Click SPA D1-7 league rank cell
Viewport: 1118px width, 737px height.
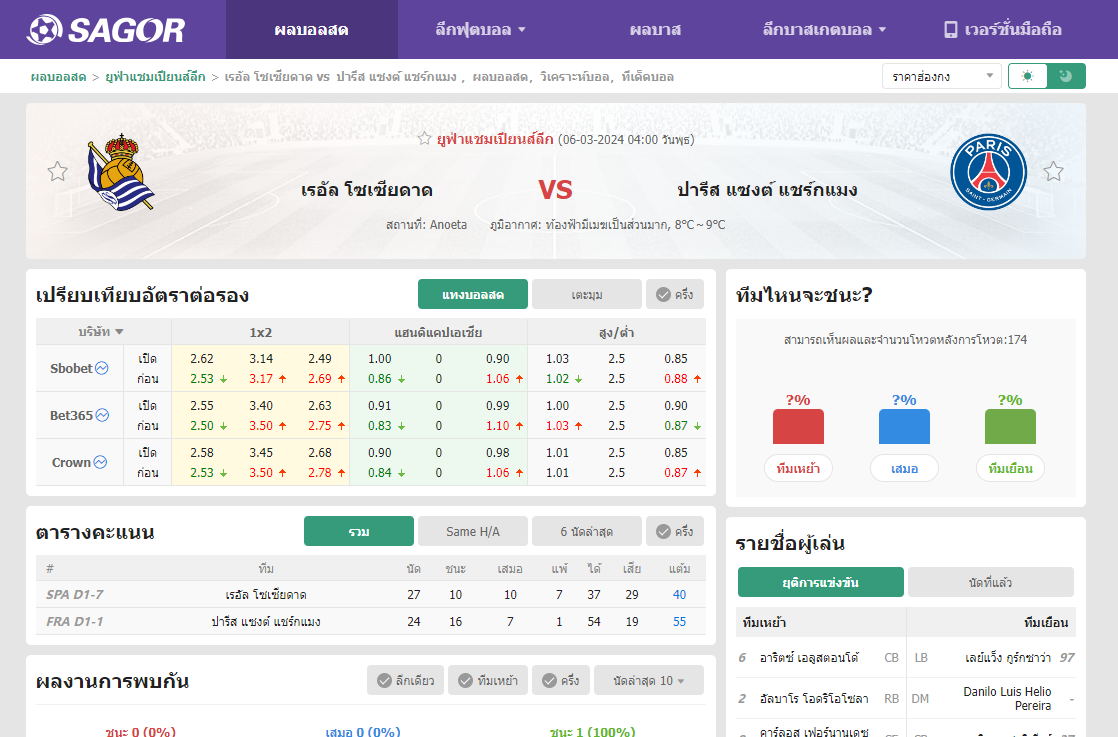(75, 594)
